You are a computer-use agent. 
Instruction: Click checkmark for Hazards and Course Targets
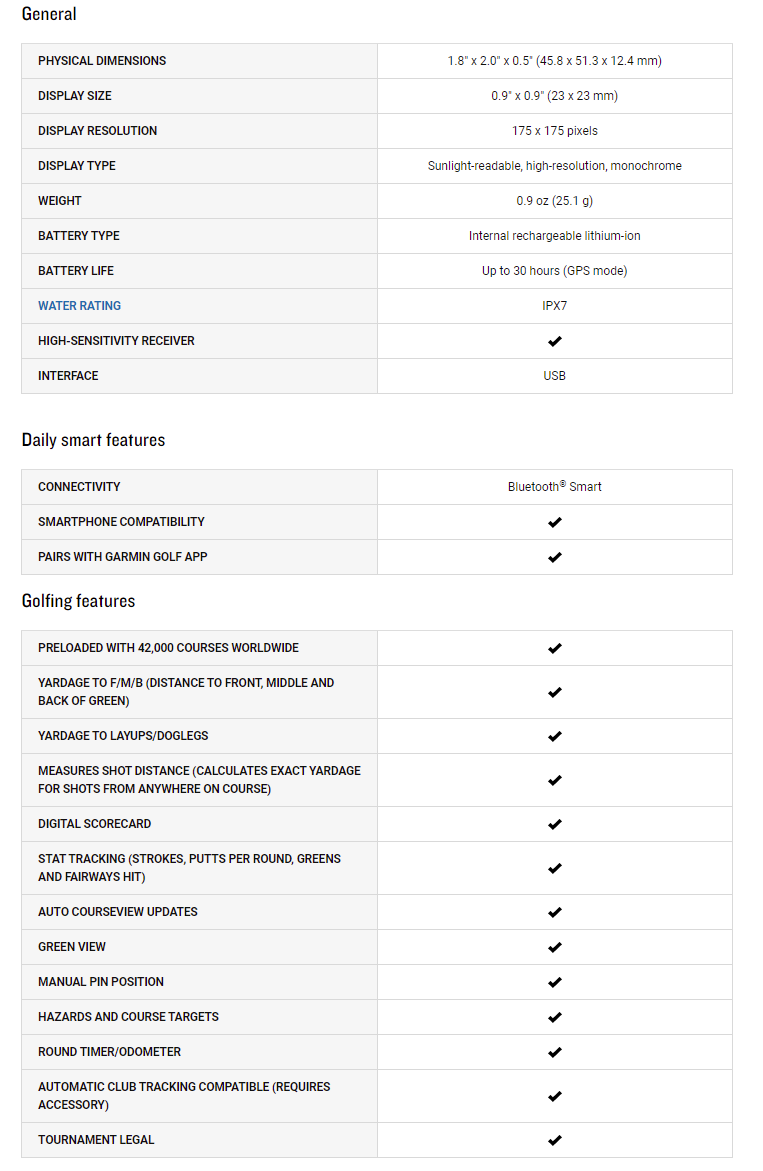(555, 1018)
